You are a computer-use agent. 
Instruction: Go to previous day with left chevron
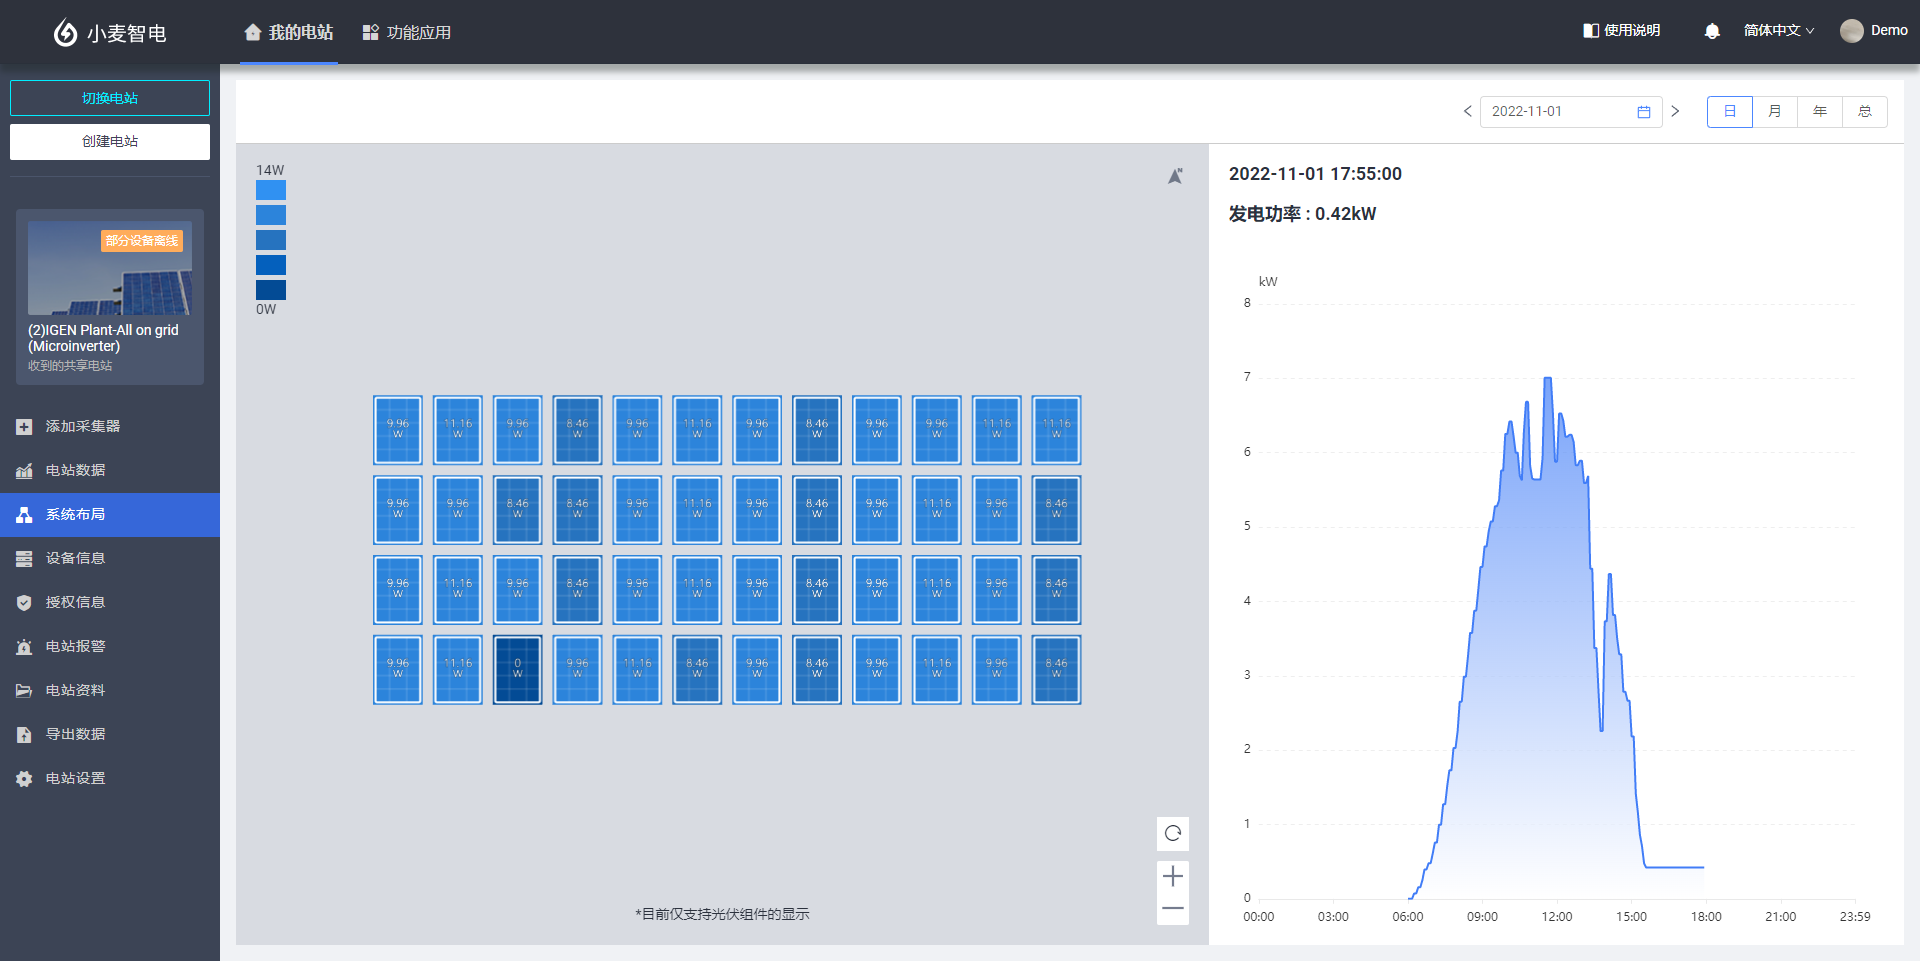[1467, 112]
